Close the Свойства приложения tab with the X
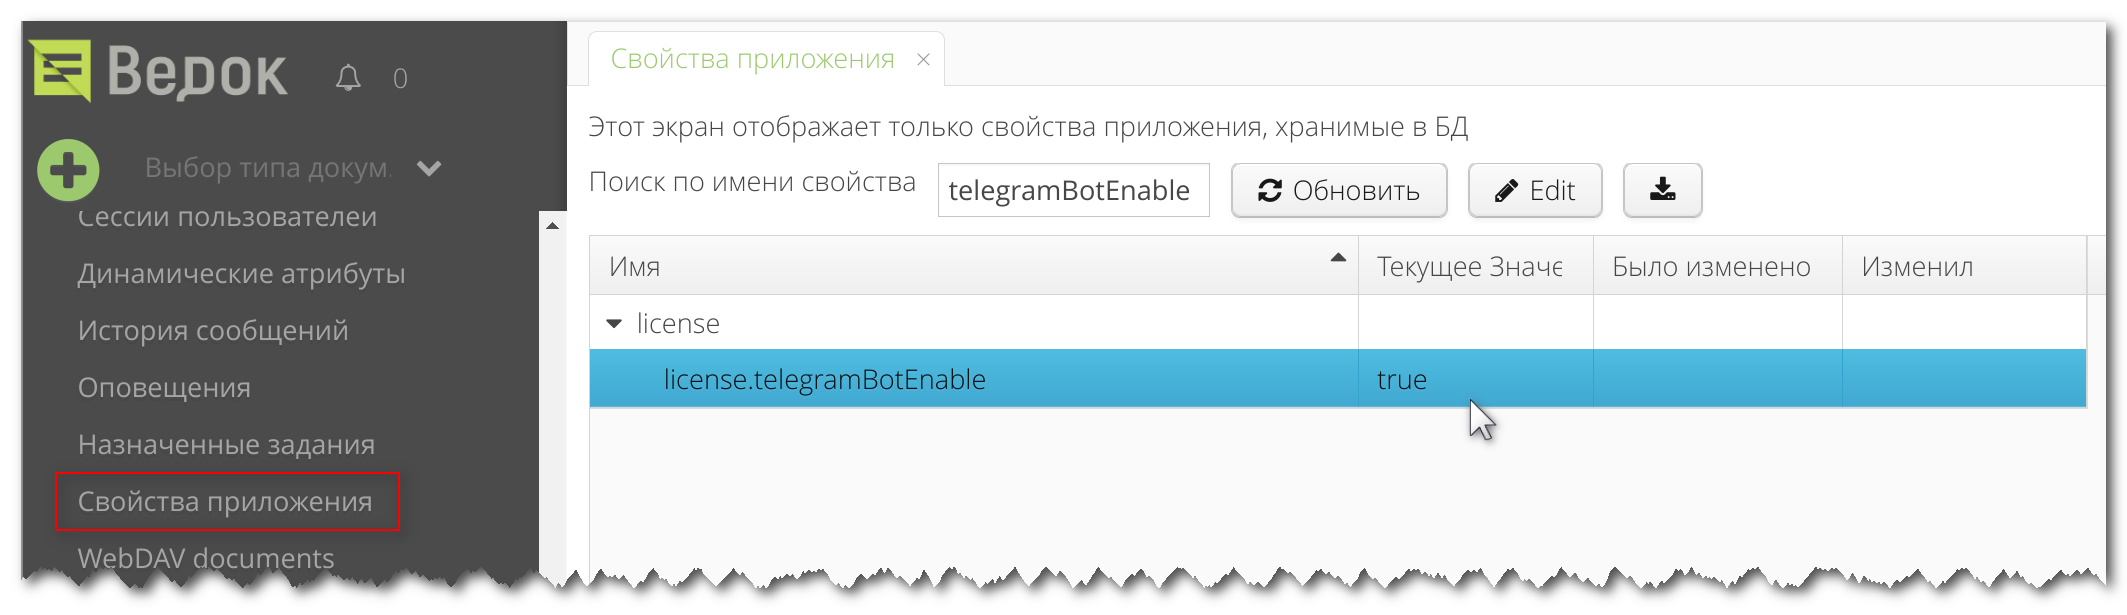The height and width of the screenshot is (615, 2127). pos(922,59)
